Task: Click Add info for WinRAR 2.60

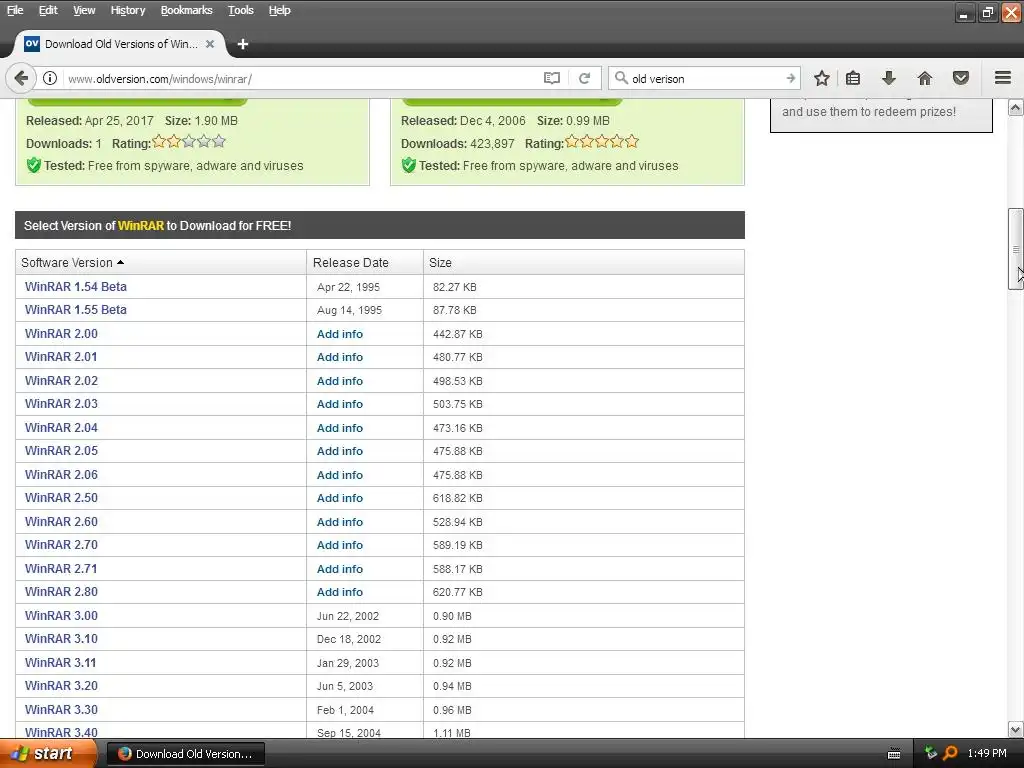Action: point(340,522)
